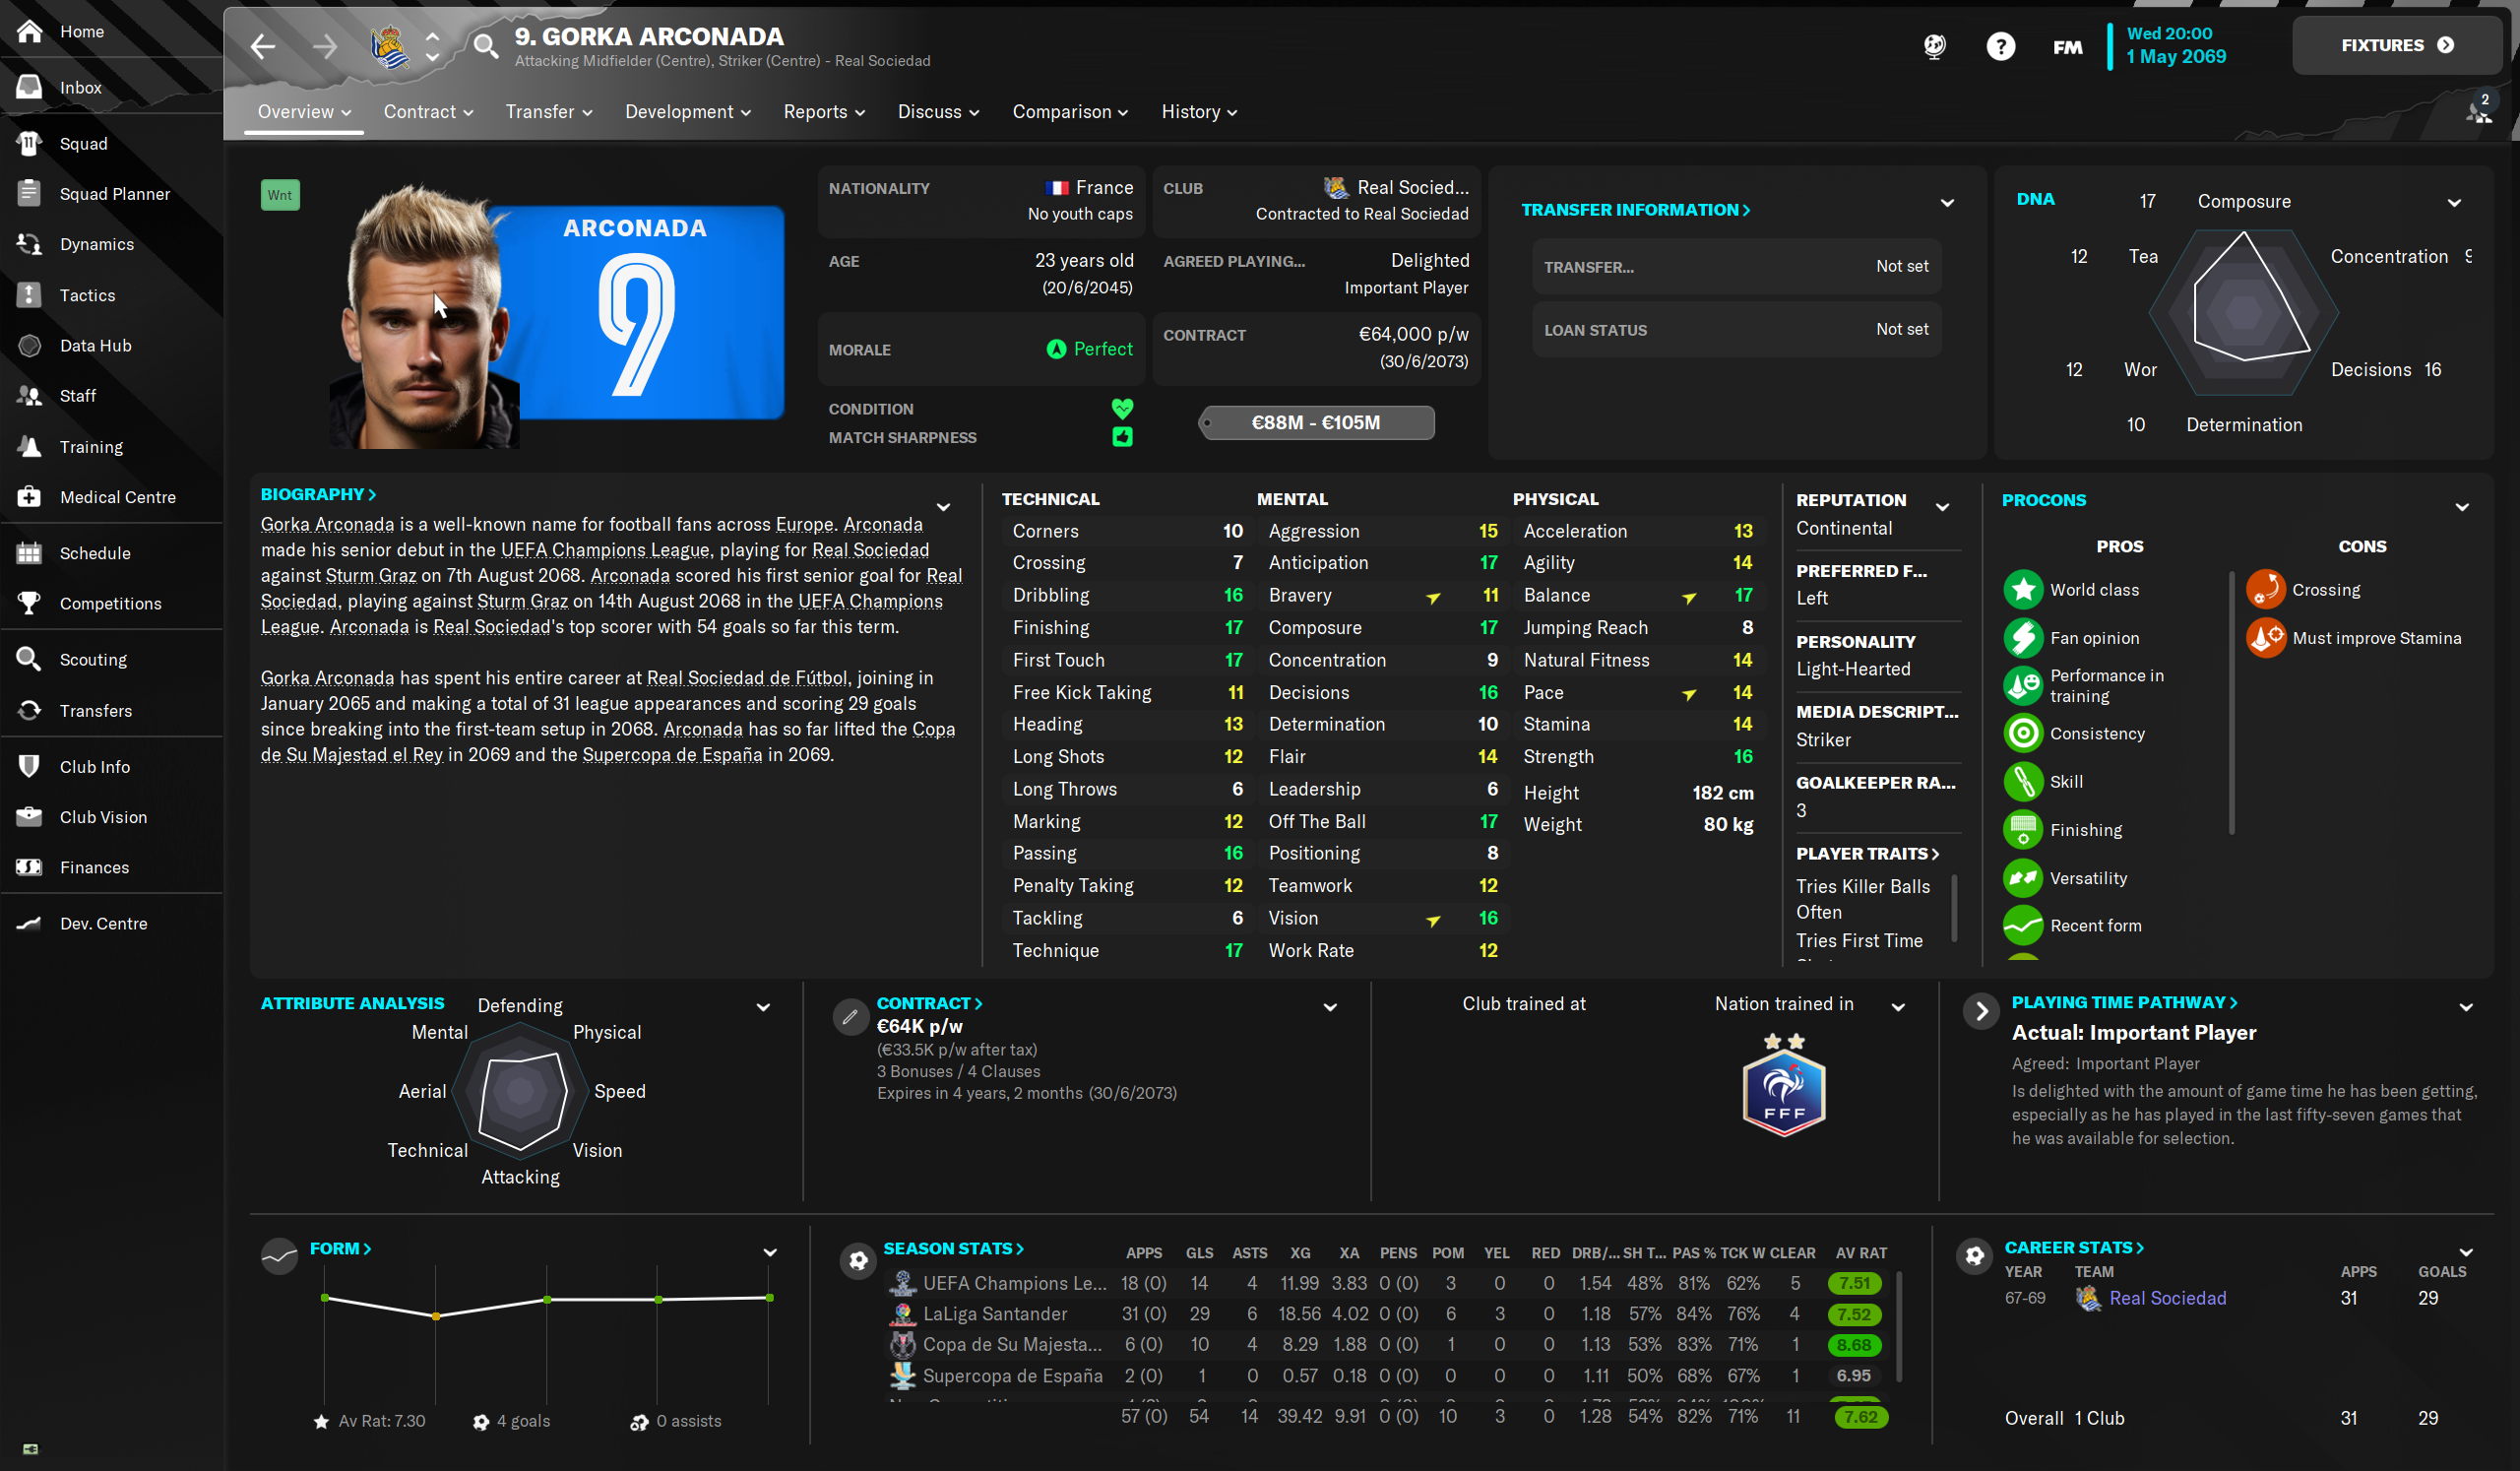
Task: Open the SEASON STATS link
Action: 953,1248
